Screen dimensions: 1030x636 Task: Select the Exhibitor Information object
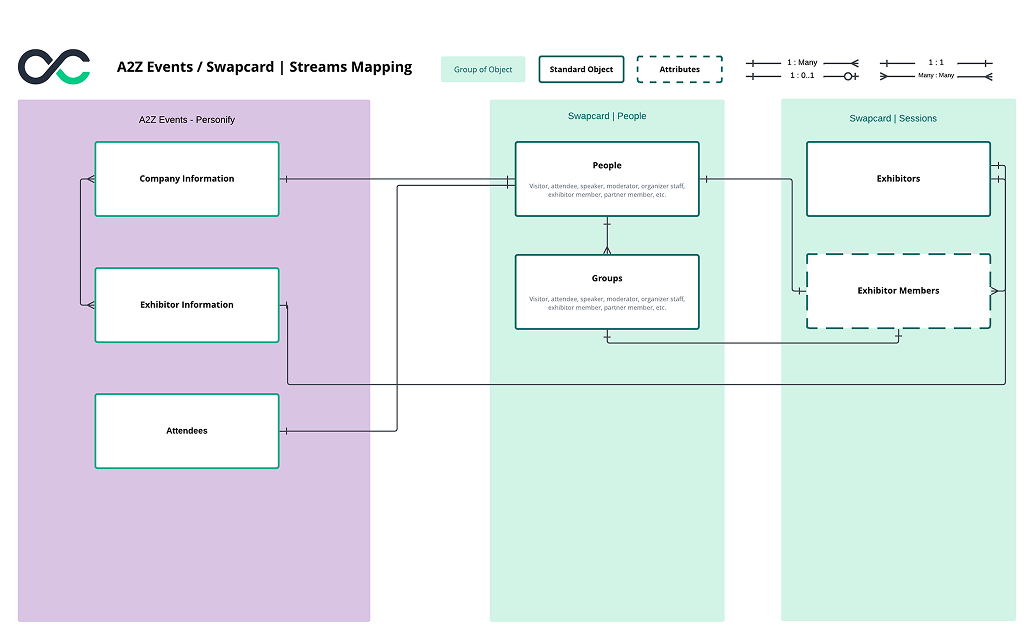(187, 305)
